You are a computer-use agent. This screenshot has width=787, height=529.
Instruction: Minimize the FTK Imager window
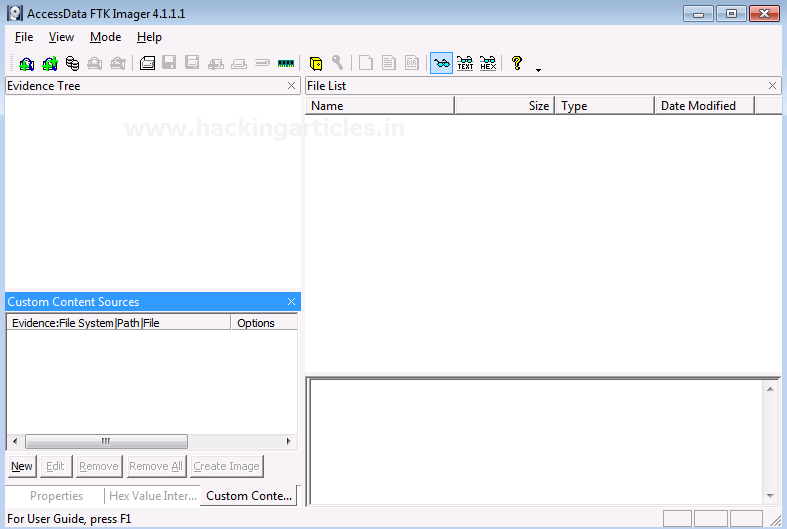[698, 14]
